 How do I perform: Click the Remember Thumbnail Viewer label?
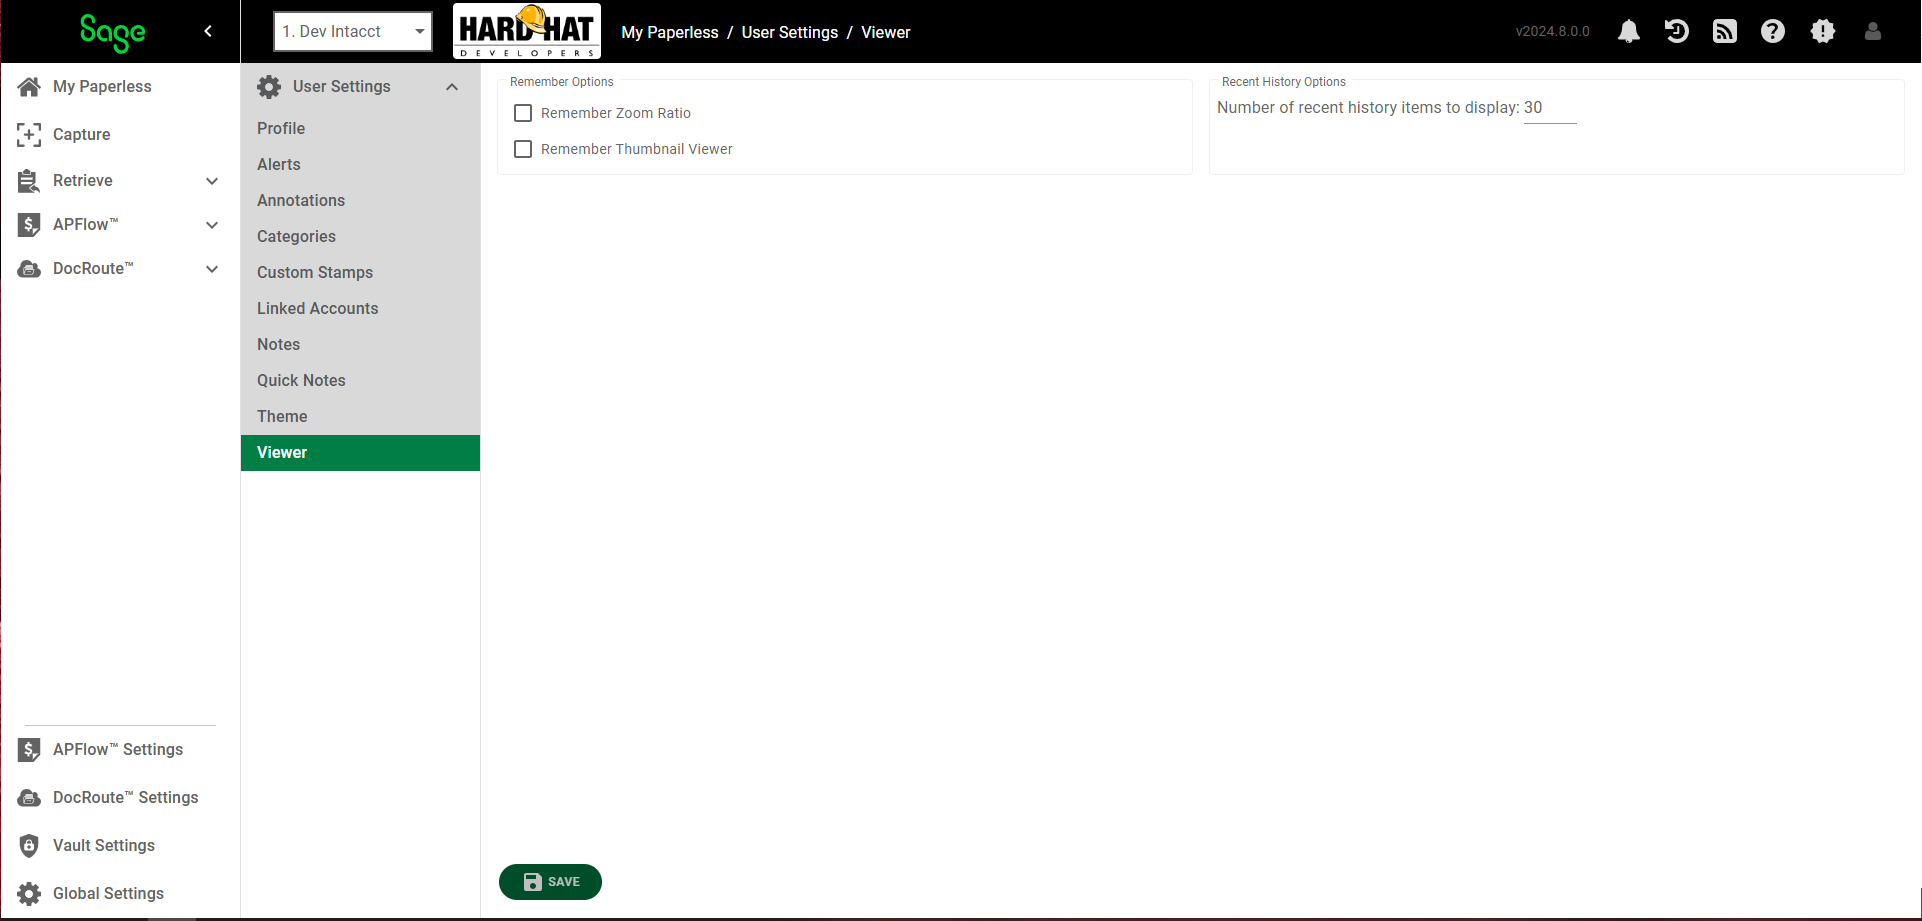[637, 149]
